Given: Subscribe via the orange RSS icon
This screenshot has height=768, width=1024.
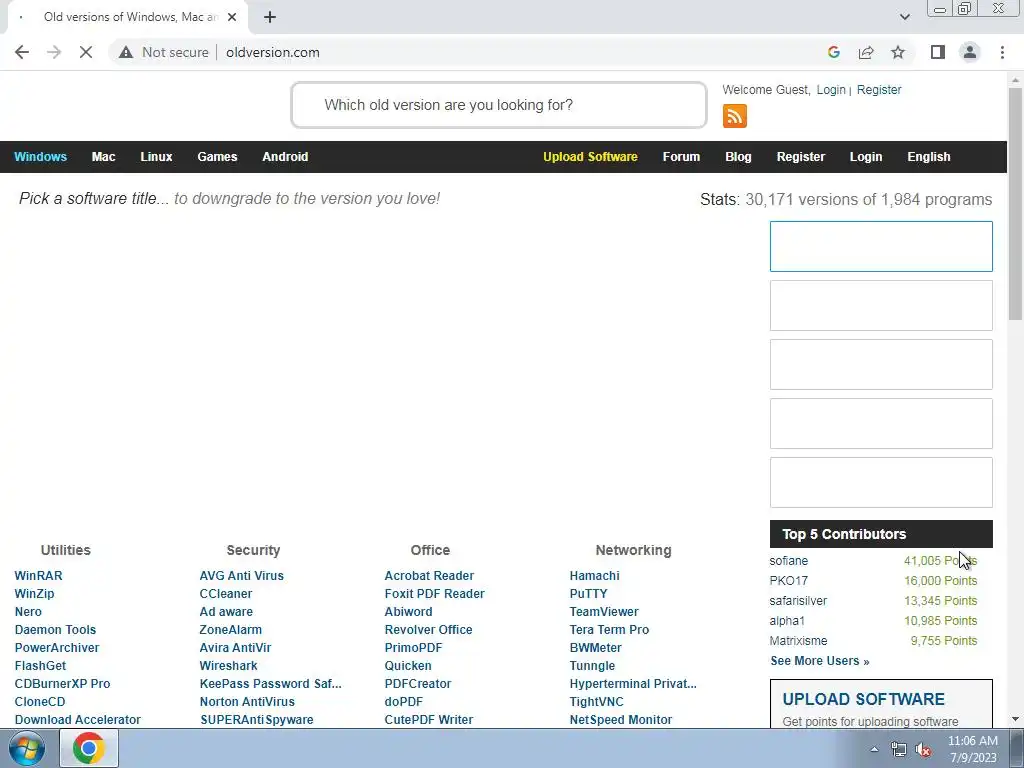Looking at the screenshot, I should pos(735,116).
